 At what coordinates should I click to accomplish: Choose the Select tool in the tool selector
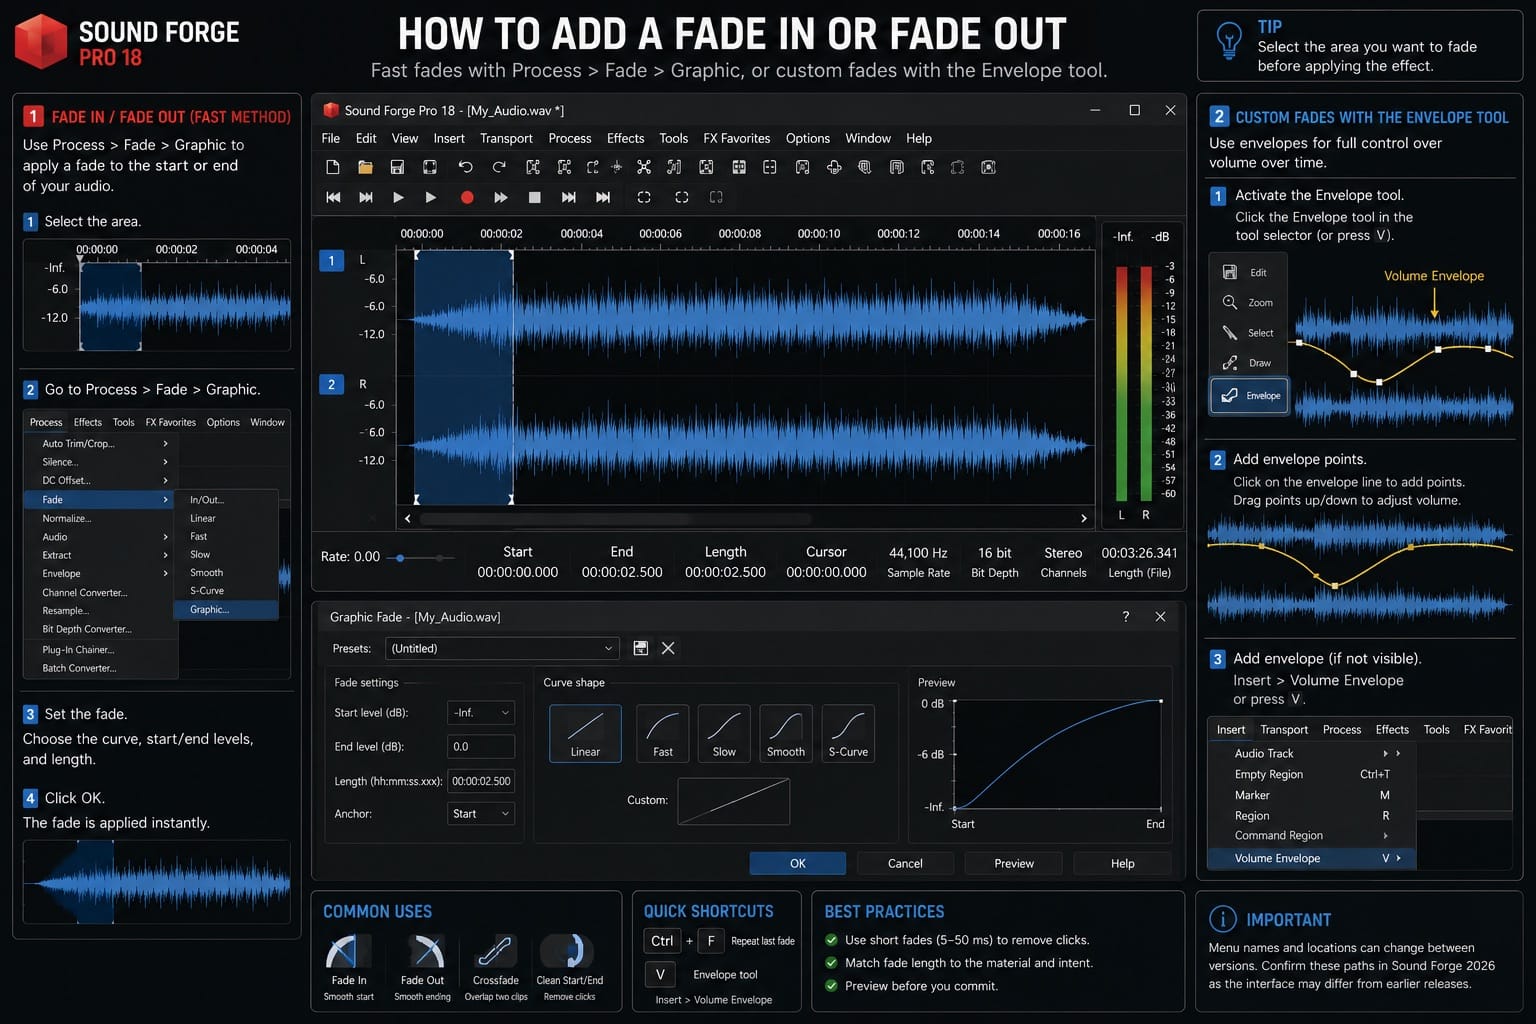[1247, 332]
